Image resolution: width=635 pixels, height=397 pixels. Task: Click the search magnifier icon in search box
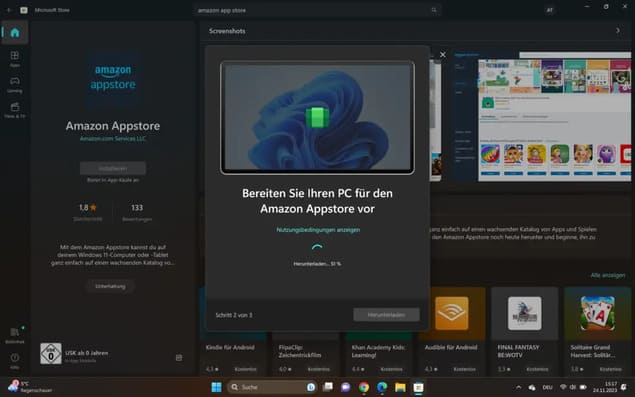(434, 10)
